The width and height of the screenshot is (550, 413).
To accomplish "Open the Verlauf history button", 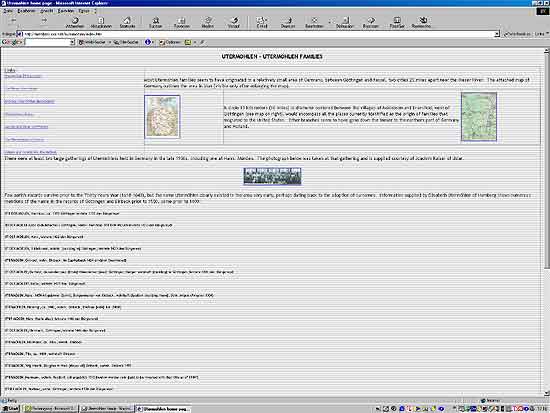I will (x=234, y=22).
